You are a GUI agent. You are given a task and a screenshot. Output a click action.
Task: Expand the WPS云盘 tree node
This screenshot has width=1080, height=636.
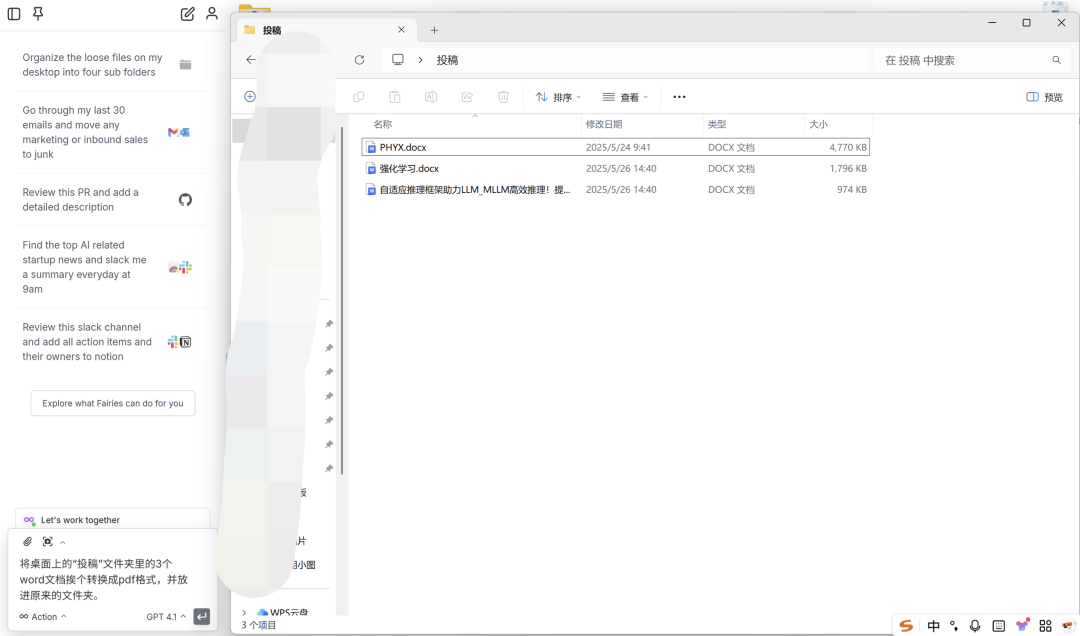tap(244, 613)
